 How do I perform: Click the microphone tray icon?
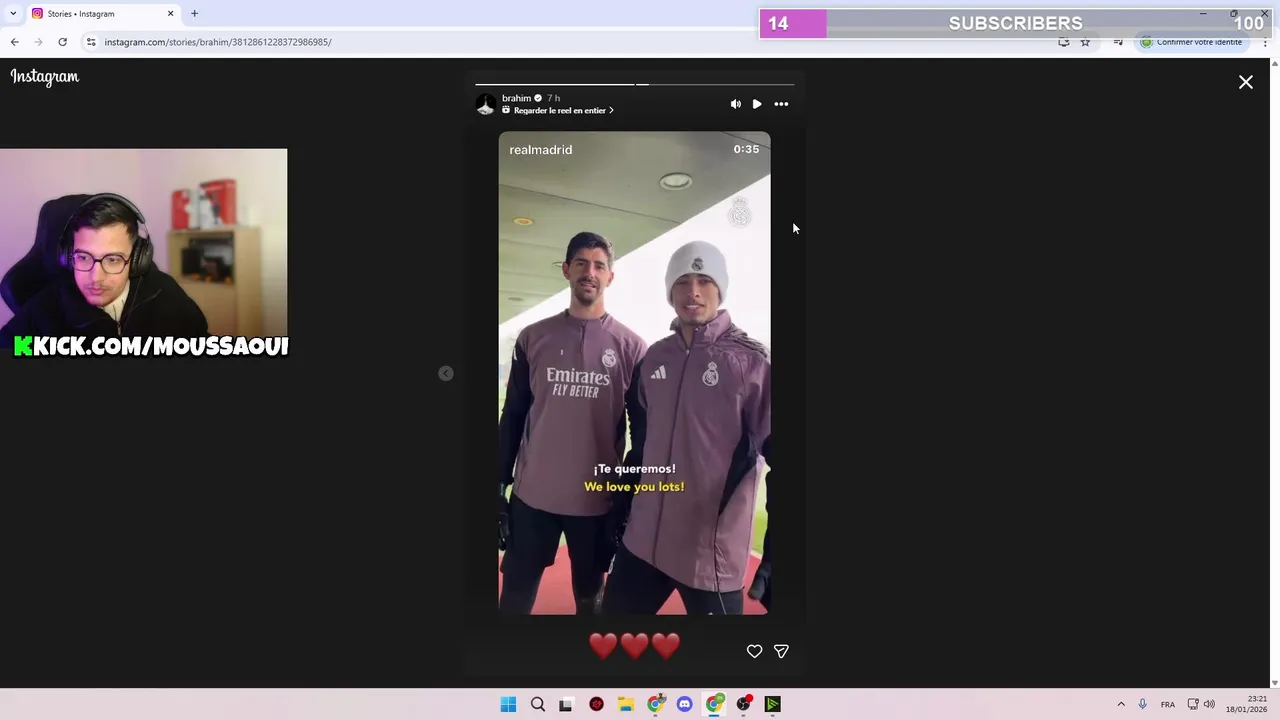[1142, 704]
